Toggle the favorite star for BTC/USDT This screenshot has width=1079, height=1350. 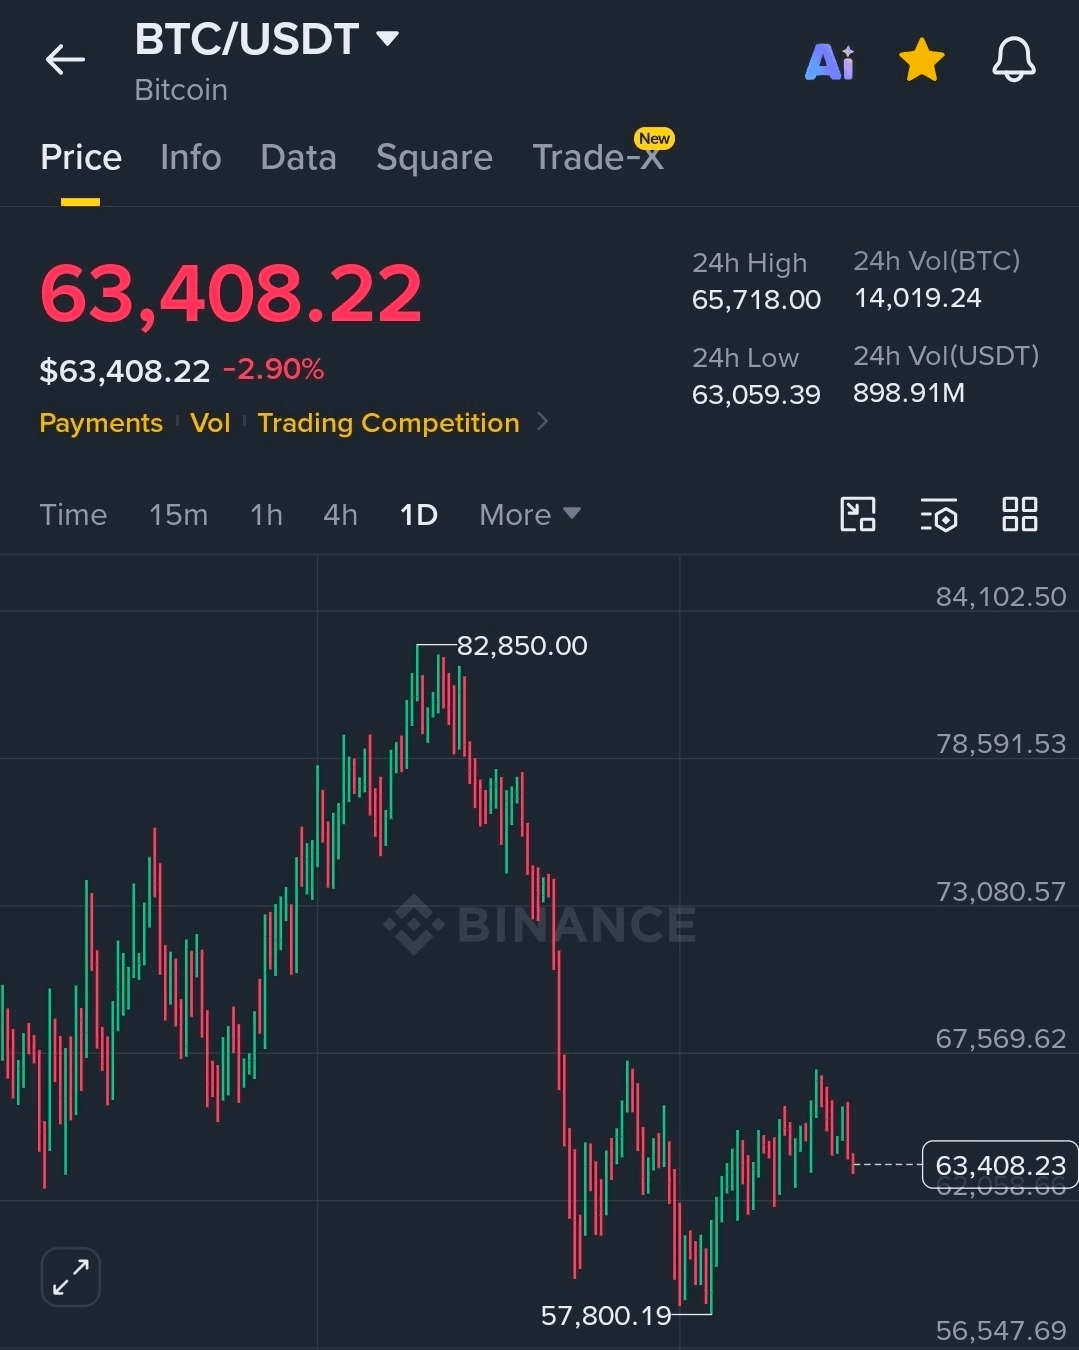coord(921,60)
